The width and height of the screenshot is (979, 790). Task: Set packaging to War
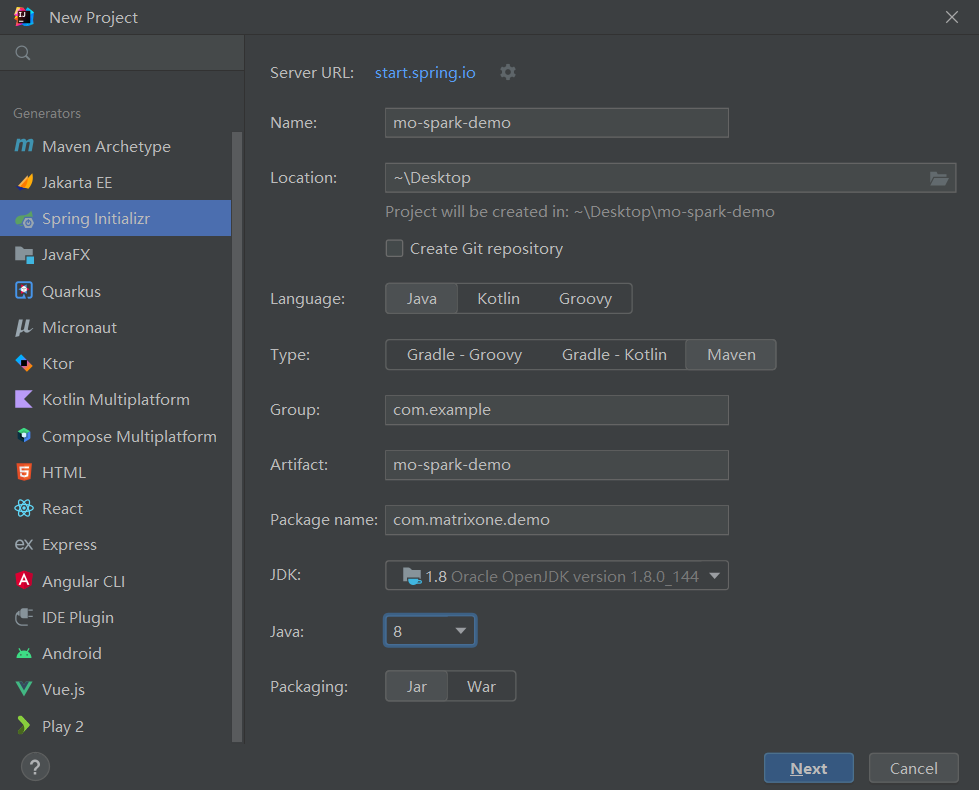[481, 686]
